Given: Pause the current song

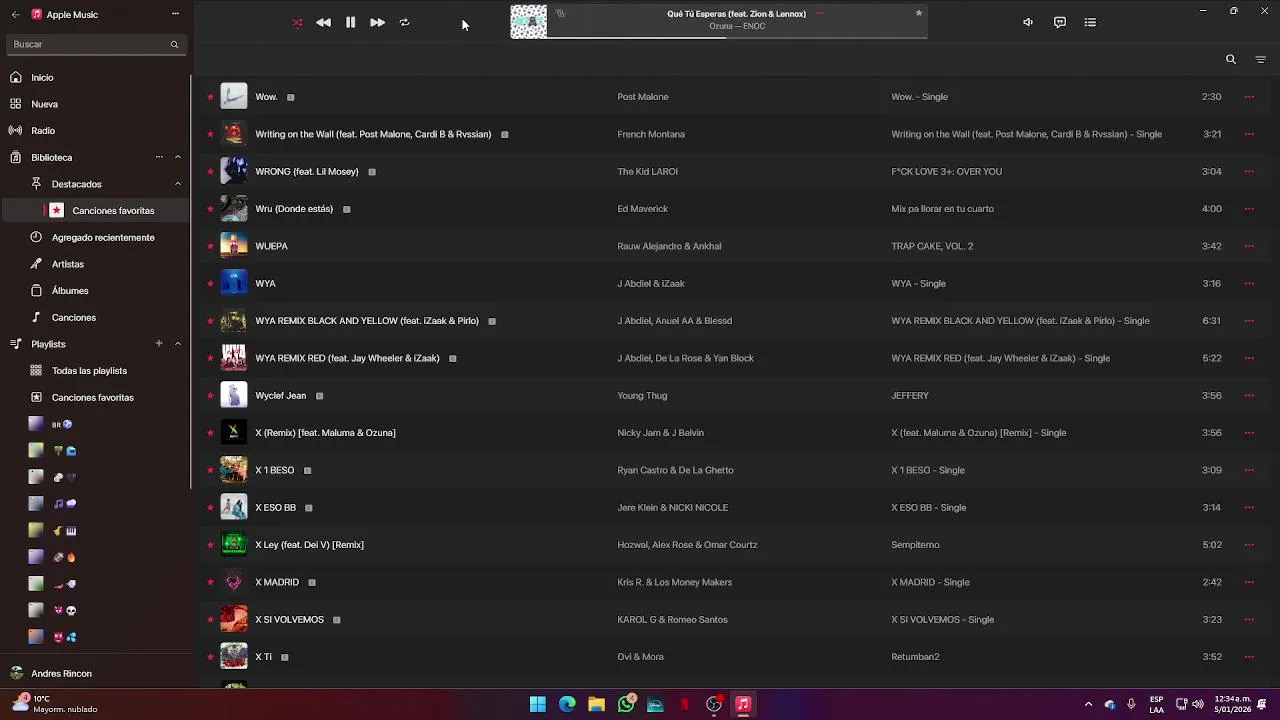Looking at the screenshot, I should coord(350,22).
